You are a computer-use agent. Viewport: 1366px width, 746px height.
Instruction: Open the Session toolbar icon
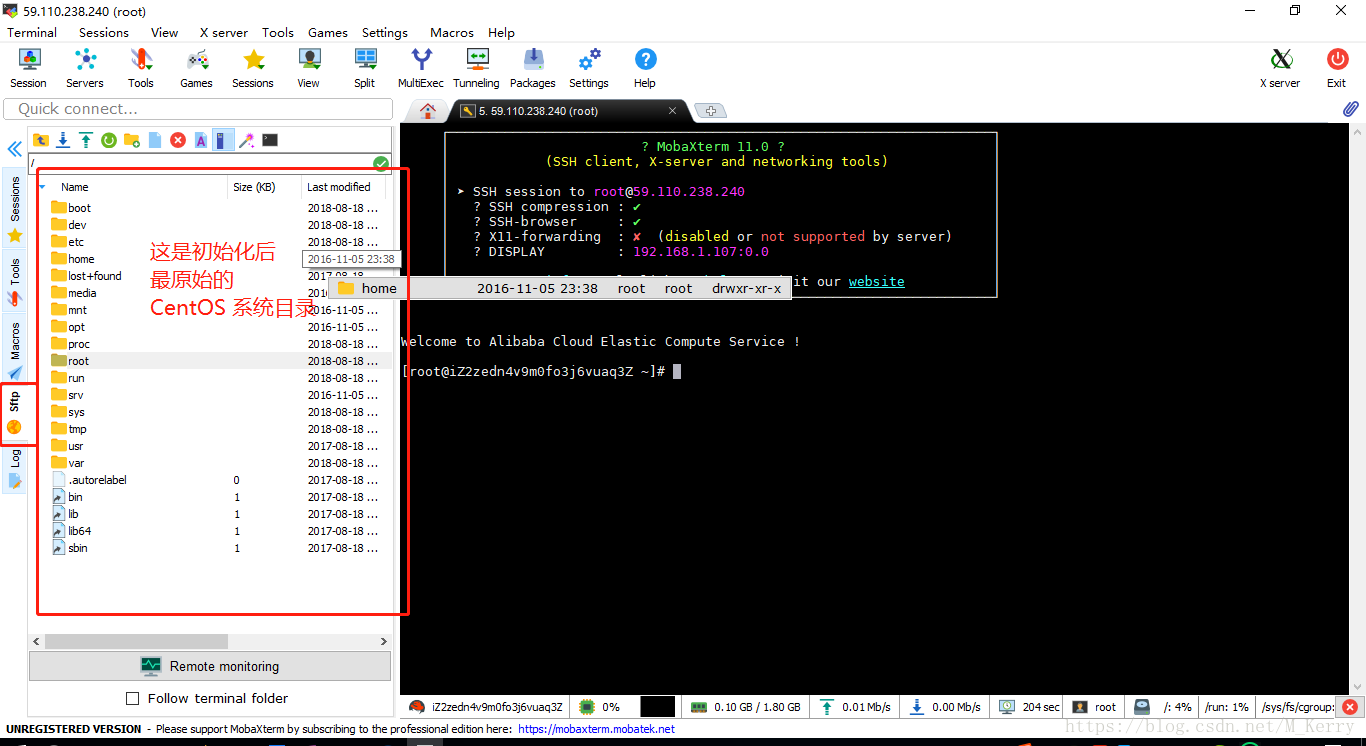(x=28, y=68)
